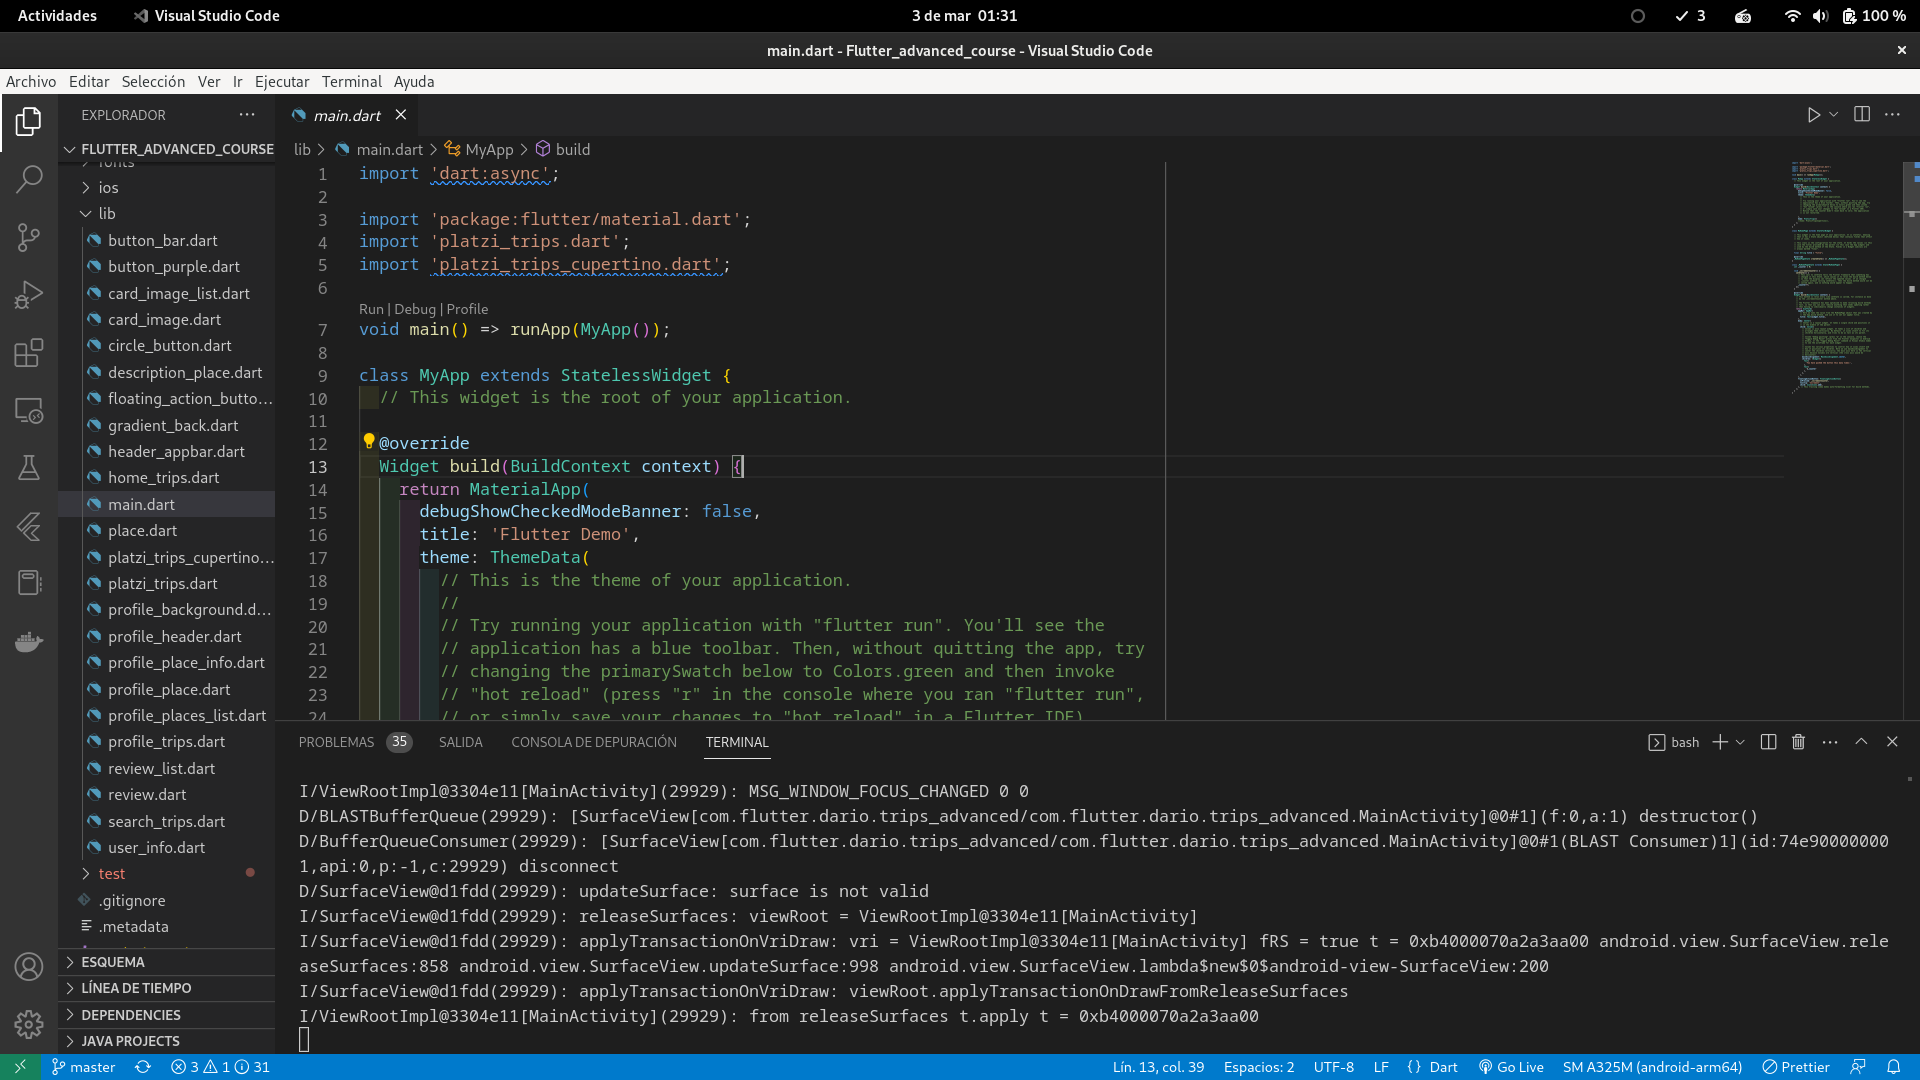Click the Debug code lens above main
Screen dimensions: 1920x1080
[x=414, y=309]
